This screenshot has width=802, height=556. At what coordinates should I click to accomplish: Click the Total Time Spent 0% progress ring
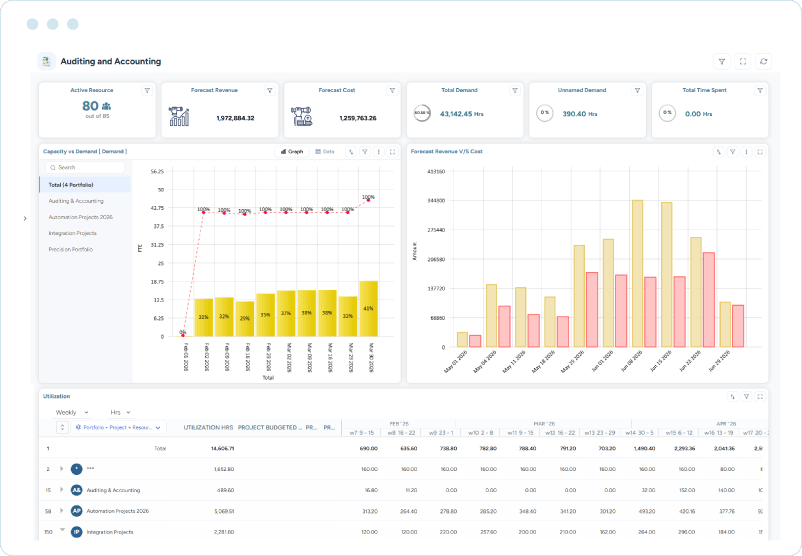click(x=667, y=113)
